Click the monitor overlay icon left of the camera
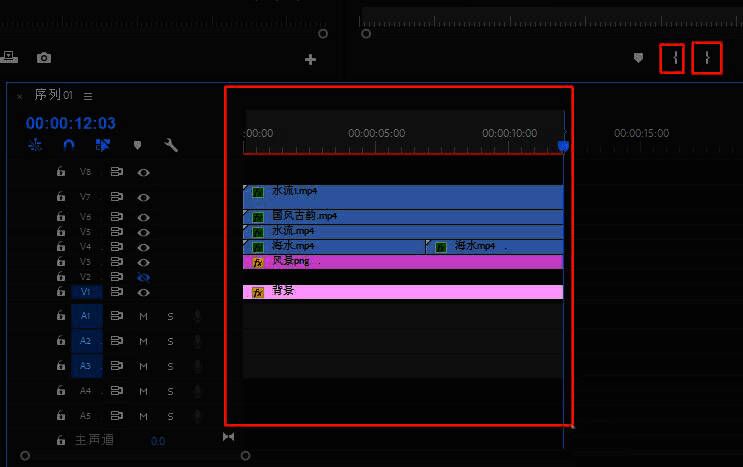 [9, 57]
